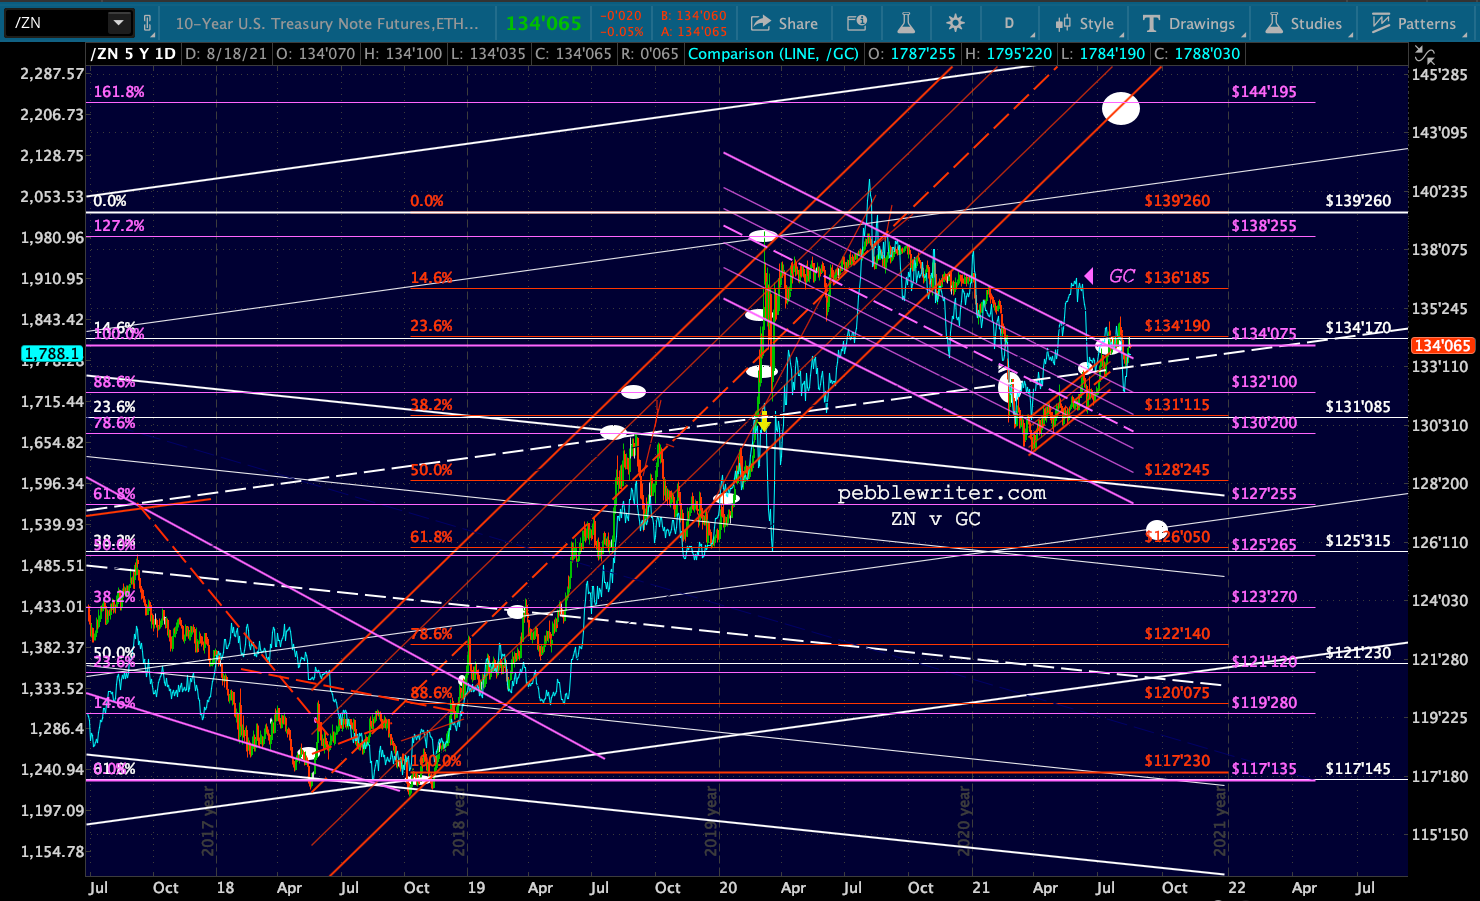This screenshot has width=1480, height=901.
Task: Click the orange 50.0% Fibonacci label
Action: [x=431, y=470]
